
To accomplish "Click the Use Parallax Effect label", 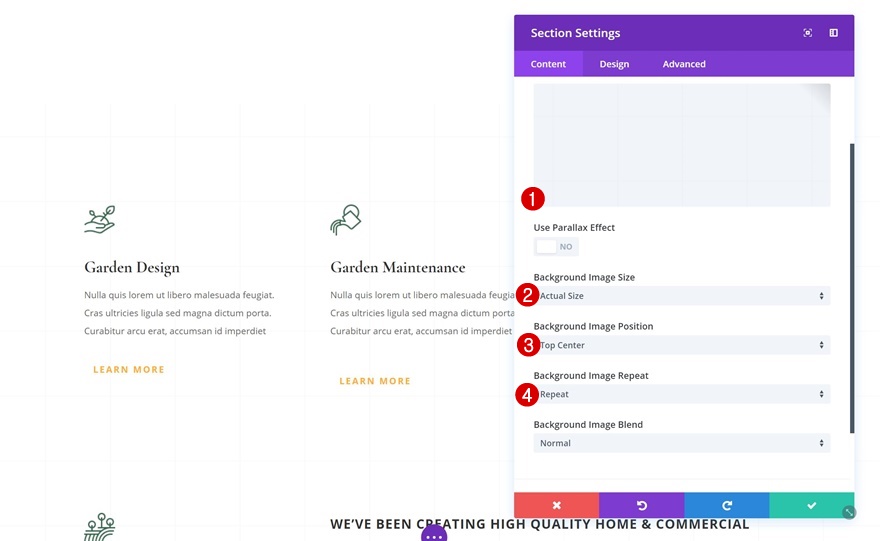I will click(574, 227).
